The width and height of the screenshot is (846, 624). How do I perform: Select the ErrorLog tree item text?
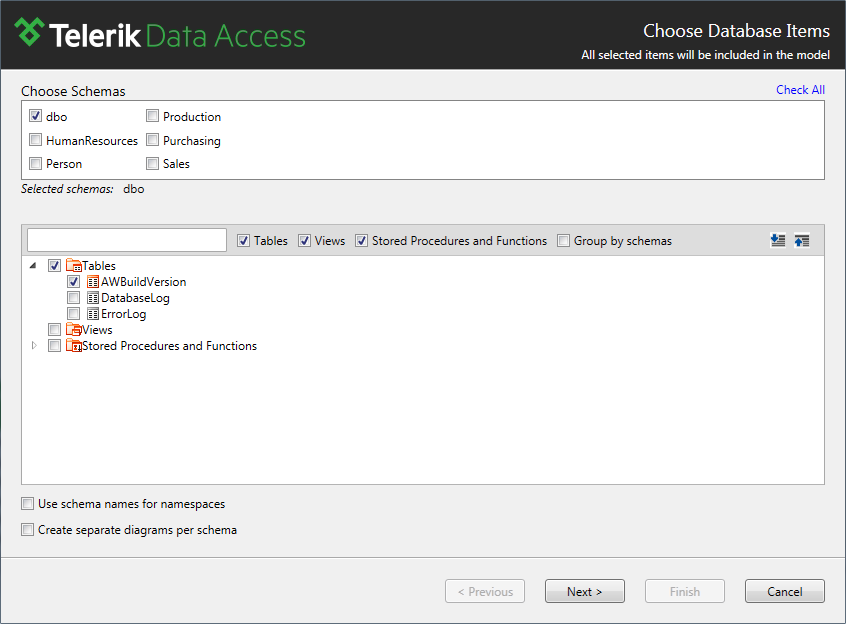(x=124, y=314)
